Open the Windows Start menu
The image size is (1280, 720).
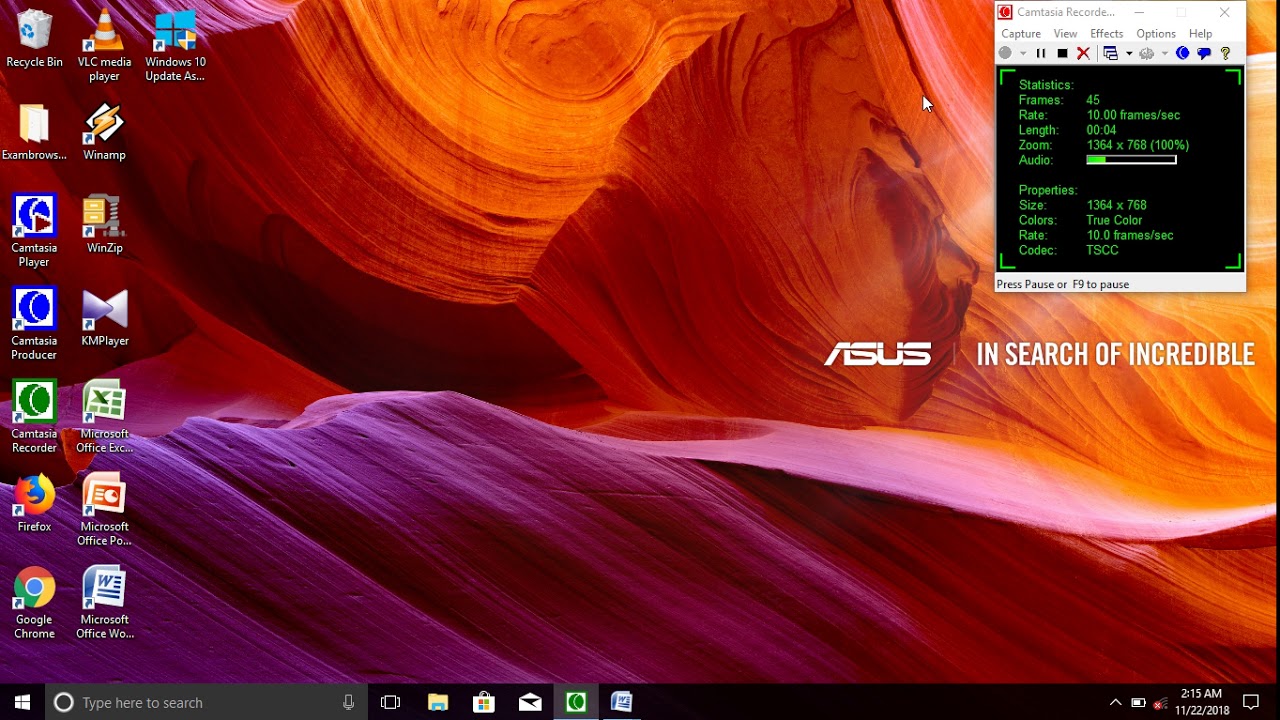(23, 702)
